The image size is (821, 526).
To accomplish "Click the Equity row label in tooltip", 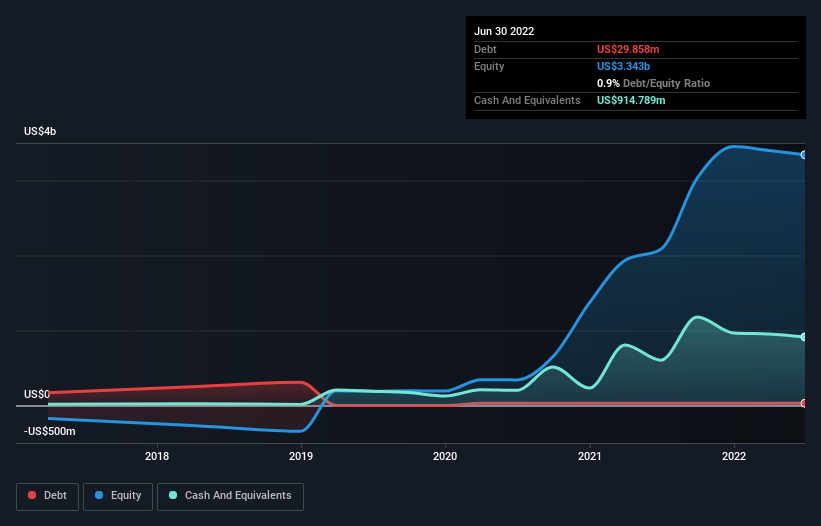I will point(489,66).
